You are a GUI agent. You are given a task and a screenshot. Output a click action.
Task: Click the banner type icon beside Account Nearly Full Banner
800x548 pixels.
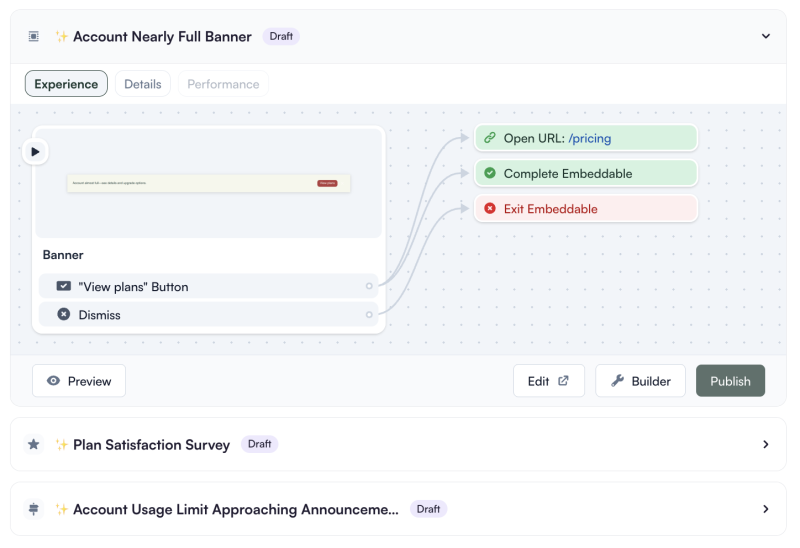34,36
